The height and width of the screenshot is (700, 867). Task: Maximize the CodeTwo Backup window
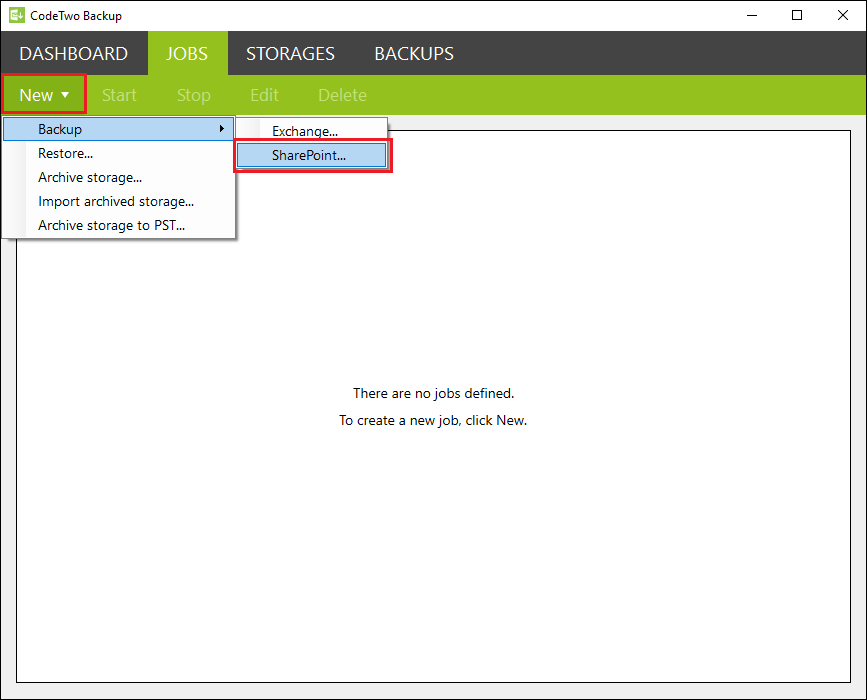tap(797, 15)
